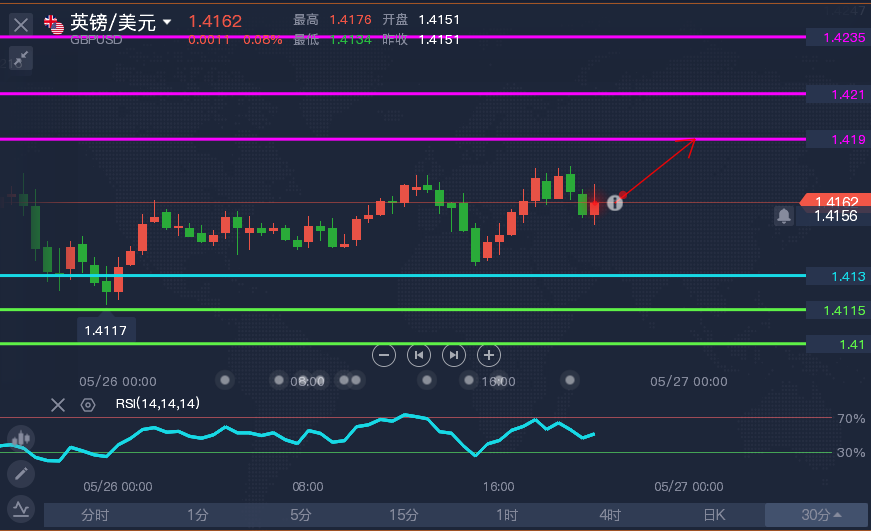Select the 1.421 magenta level label
Screen dimensions: 871x531
point(838,94)
